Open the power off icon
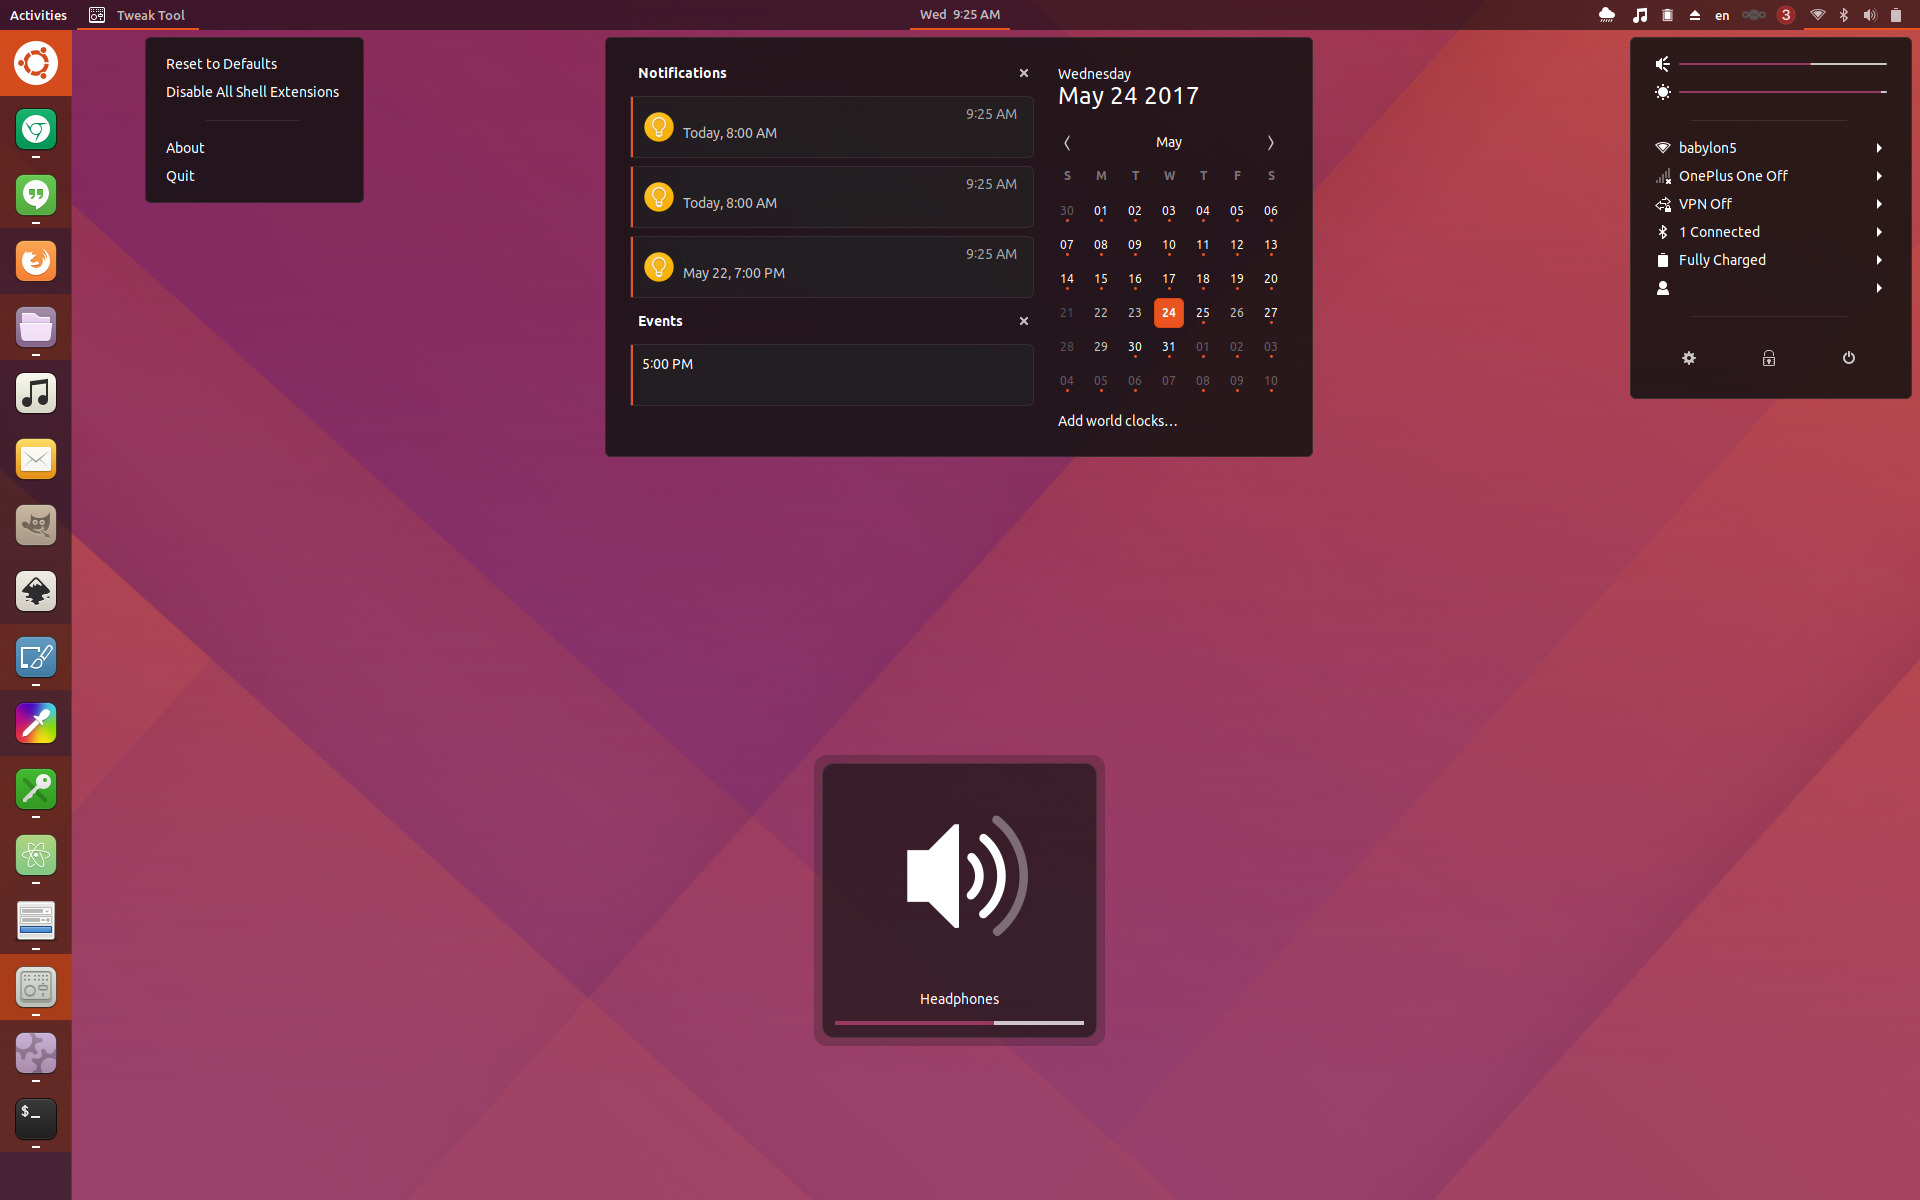 click(x=1848, y=358)
